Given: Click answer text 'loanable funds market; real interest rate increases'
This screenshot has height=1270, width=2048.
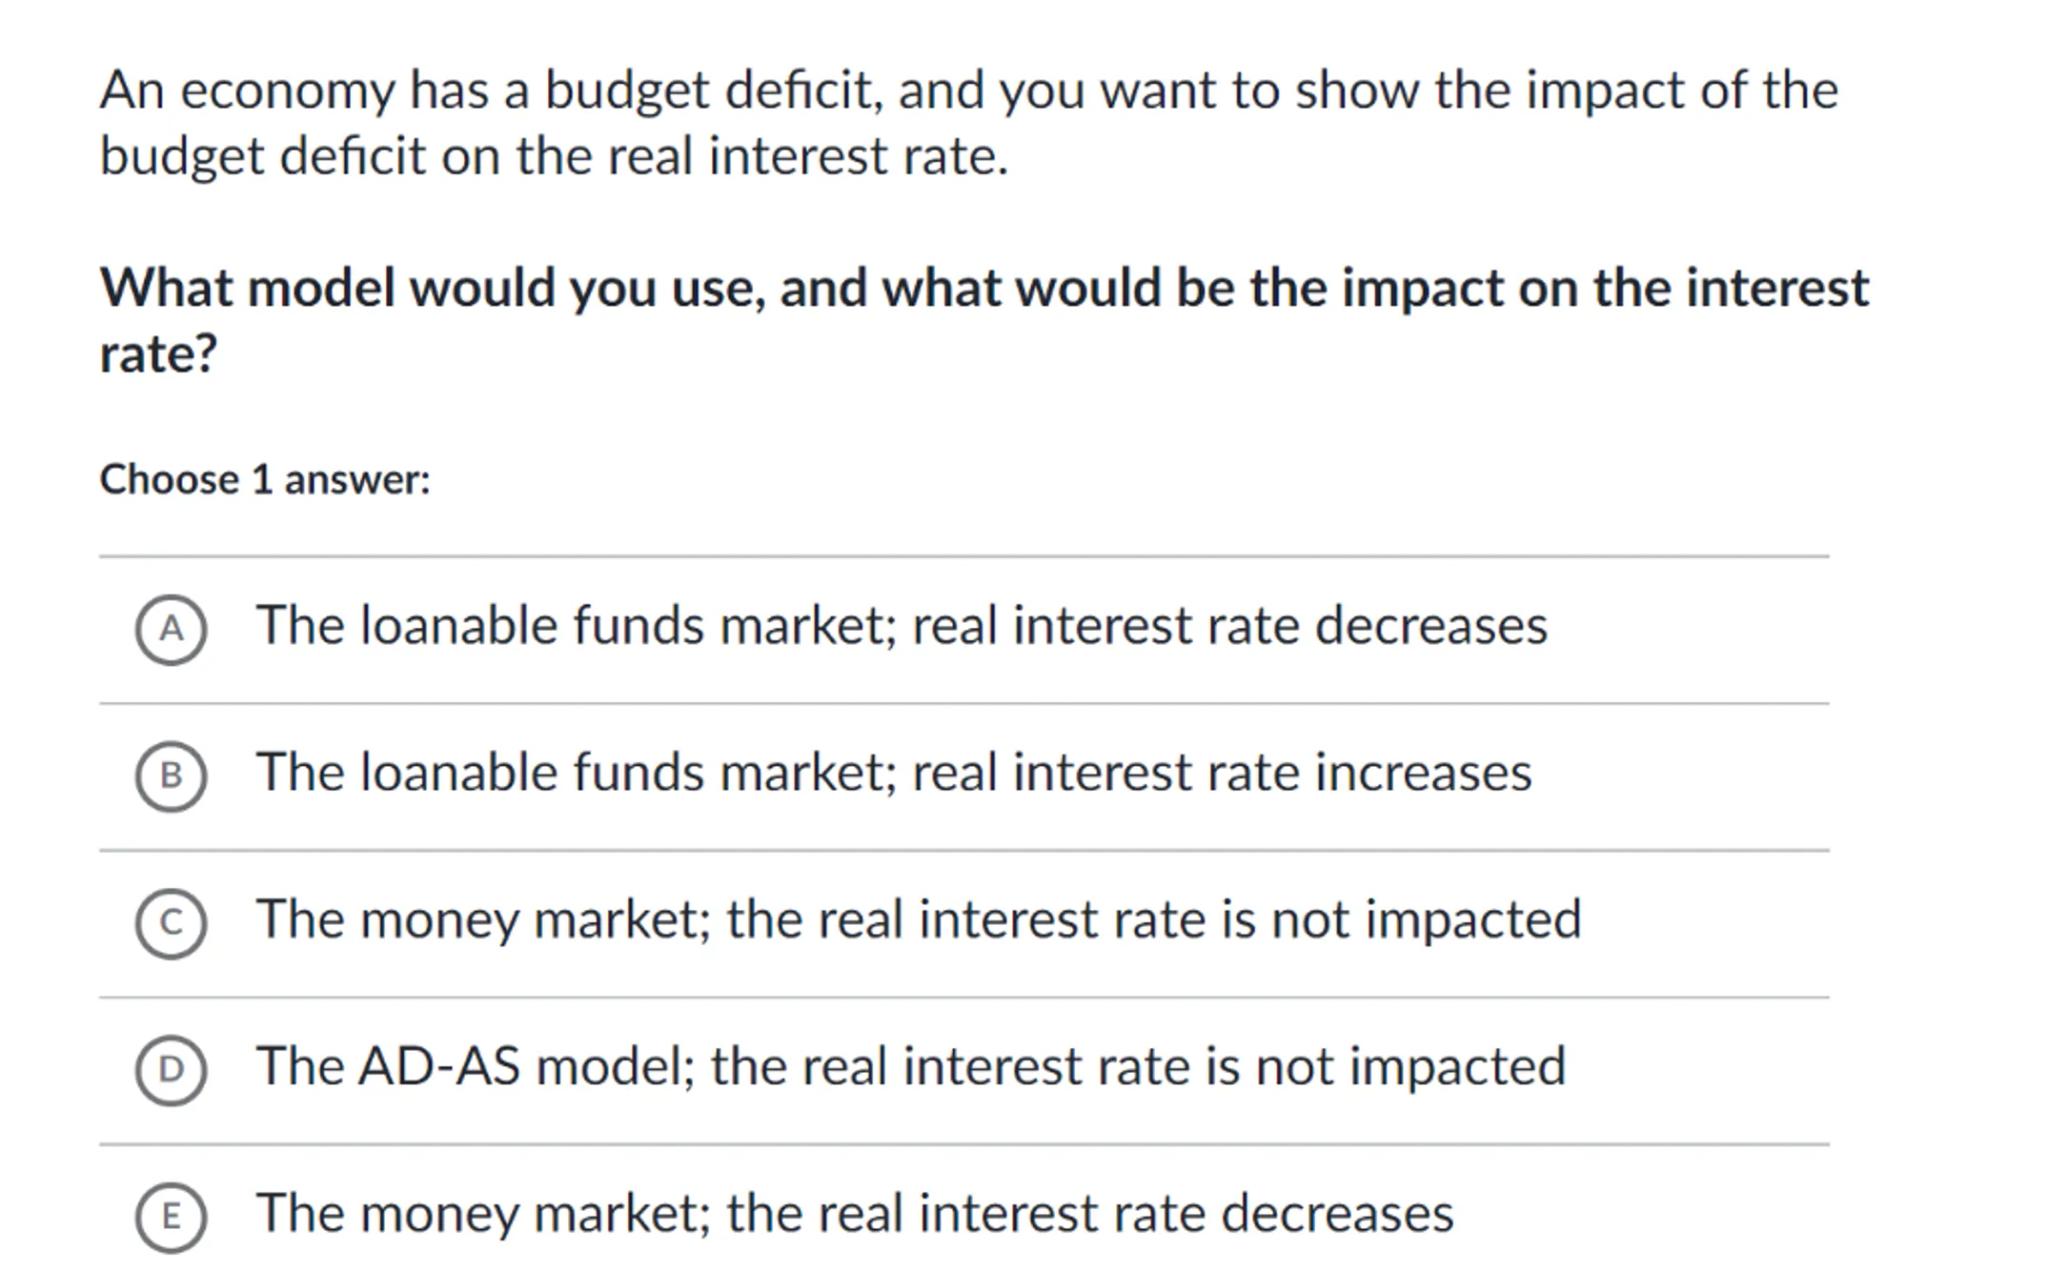Looking at the screenshot, I should click(893, 773).
